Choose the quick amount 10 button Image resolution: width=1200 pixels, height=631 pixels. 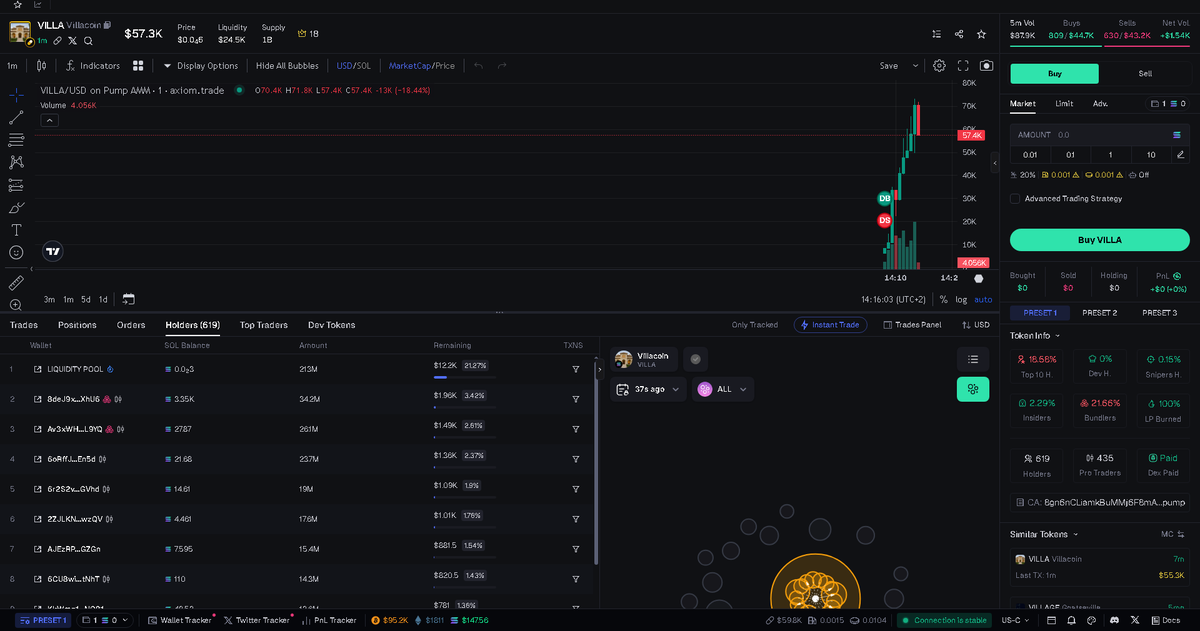[1151, 154]
